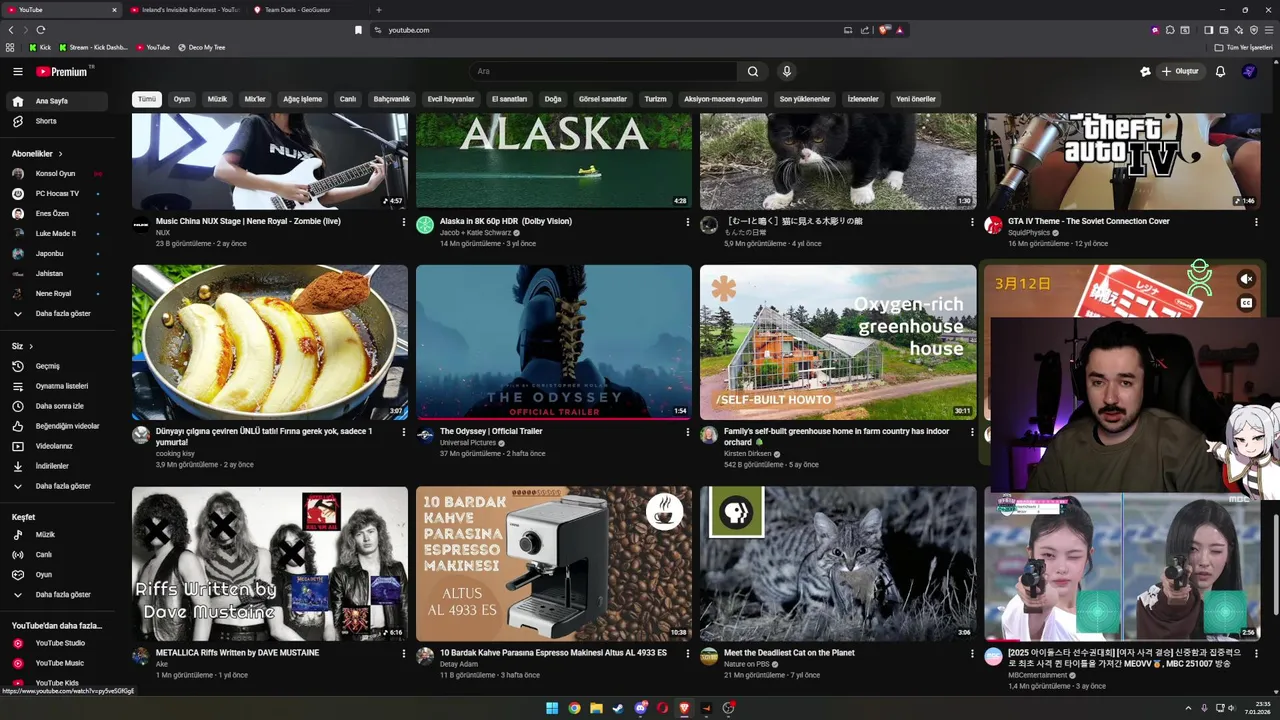Screen dimensions: 1280x720
Task: Start voice search with microphone icon
Action: coord(787,72)
